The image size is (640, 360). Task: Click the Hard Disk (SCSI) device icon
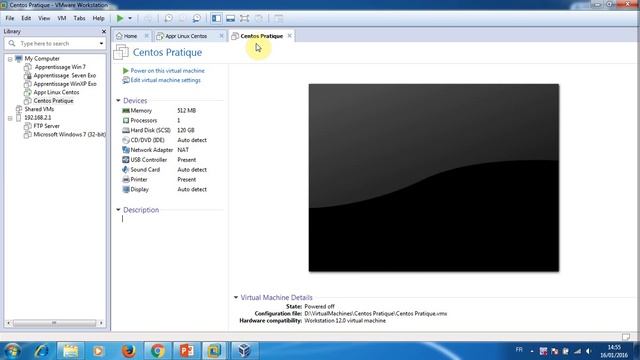[x=126, y=130]
